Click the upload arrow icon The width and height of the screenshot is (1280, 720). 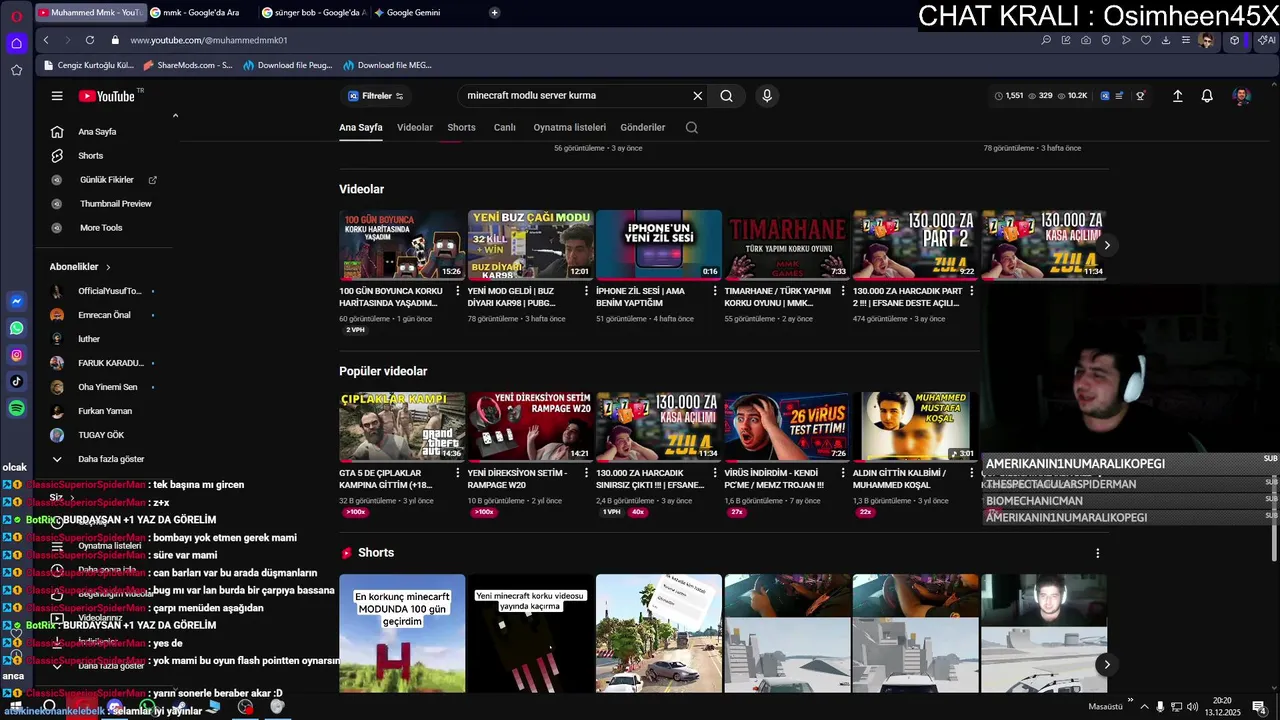(1178, 96)
